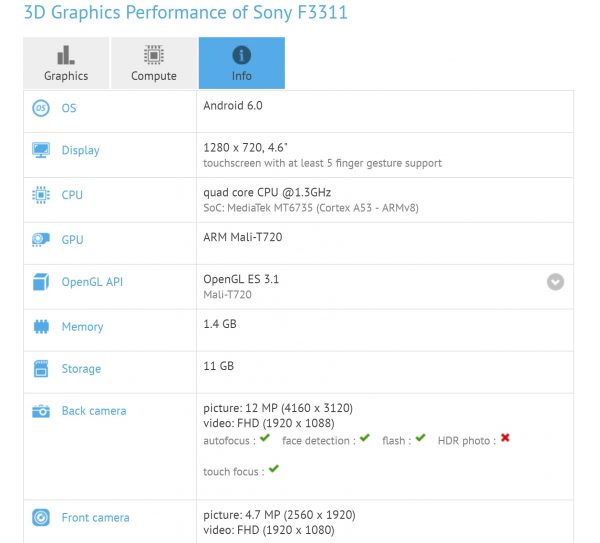Image resolution: width=600 pixels, height=543 pixels.
Task: Click the touch focus green checkmark
Action: click(273, 469)
